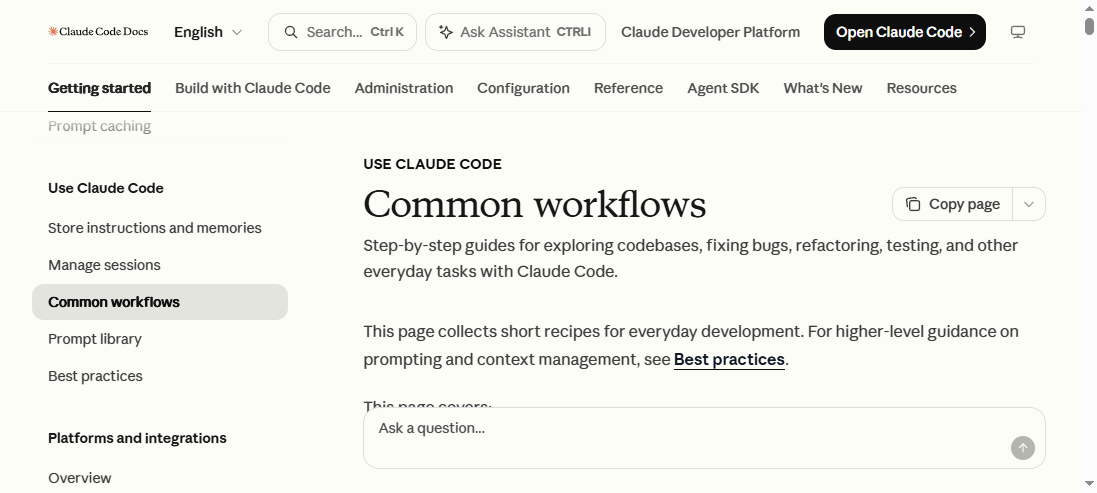The height and width of the screenshot is (493, 1097).
Task: Click the arrow in Open Claude Code
Action: 972,32
